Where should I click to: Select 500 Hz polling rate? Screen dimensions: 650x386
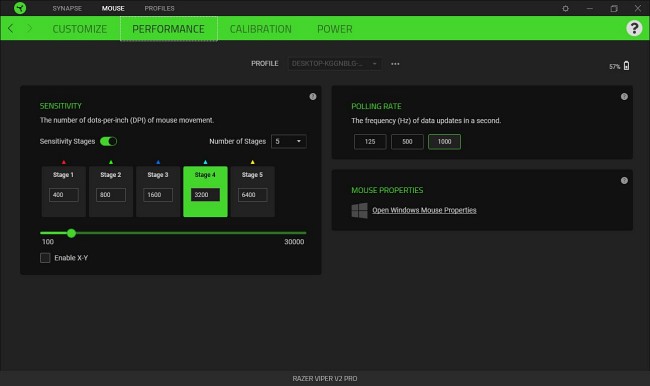click(407, 142)
